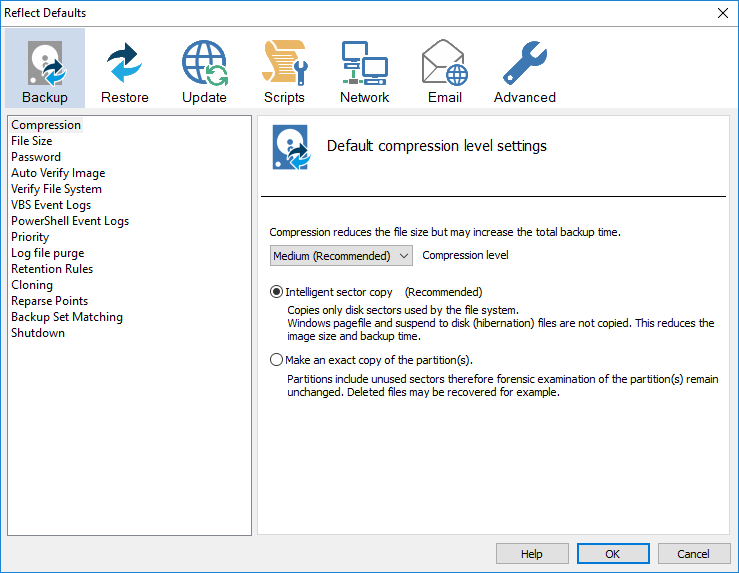
Task: Select Retention Rules list entry
Action: pyautogui.click(x=52, y=269)
